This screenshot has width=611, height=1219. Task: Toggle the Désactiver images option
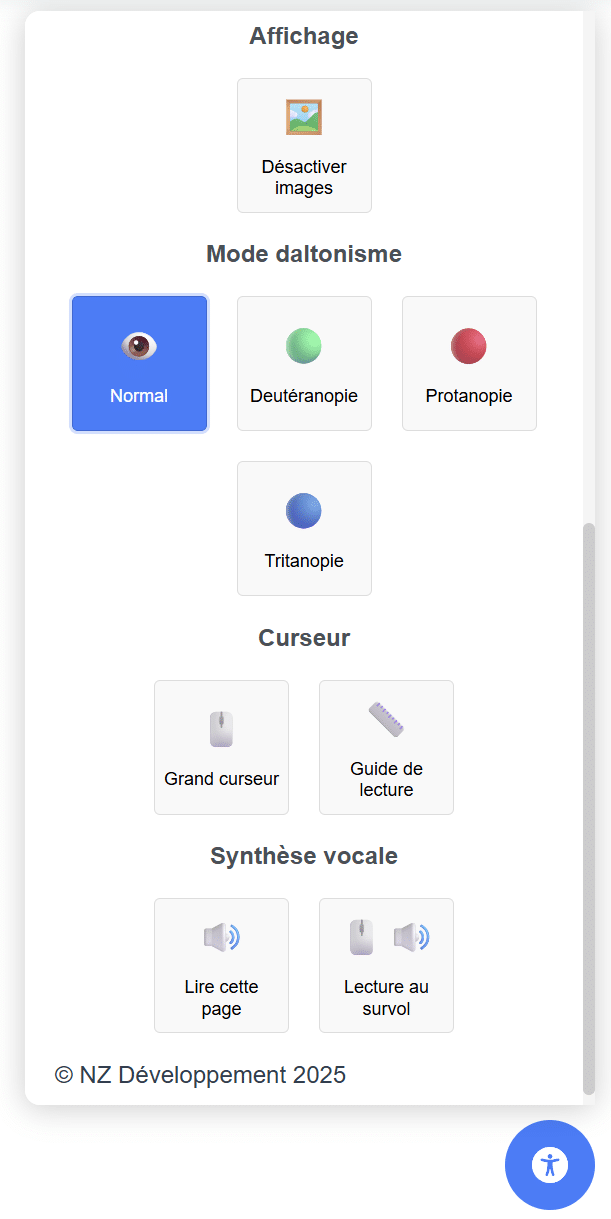pos(304,177)
